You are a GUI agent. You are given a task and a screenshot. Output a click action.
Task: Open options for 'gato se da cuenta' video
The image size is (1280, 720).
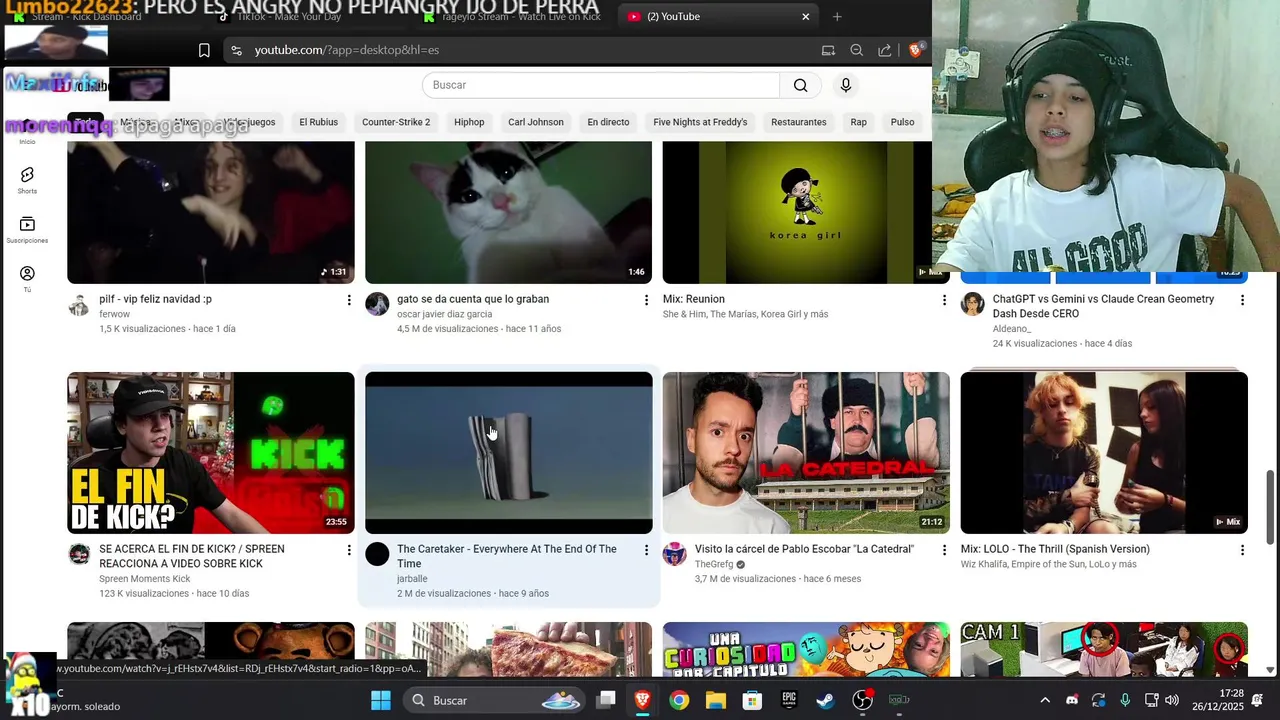tap(646, 300)
